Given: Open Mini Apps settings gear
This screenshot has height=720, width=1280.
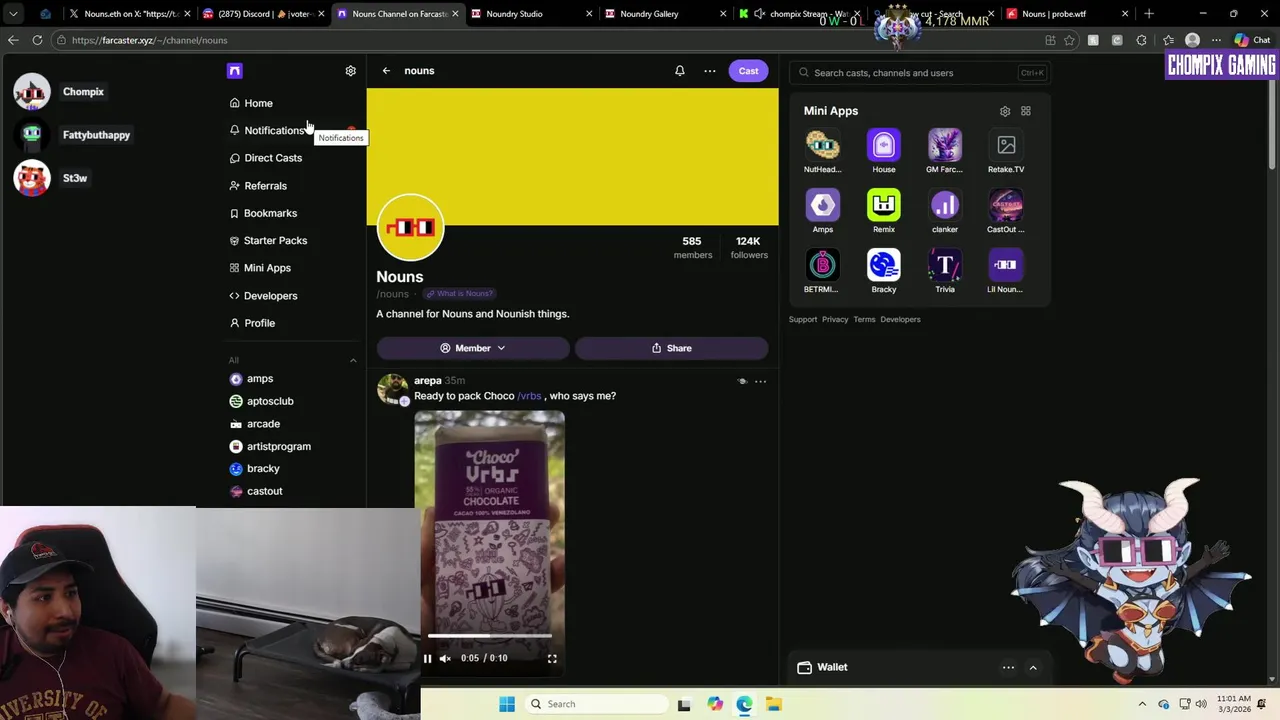Looking at the screenshot, I should point(1005,111).
